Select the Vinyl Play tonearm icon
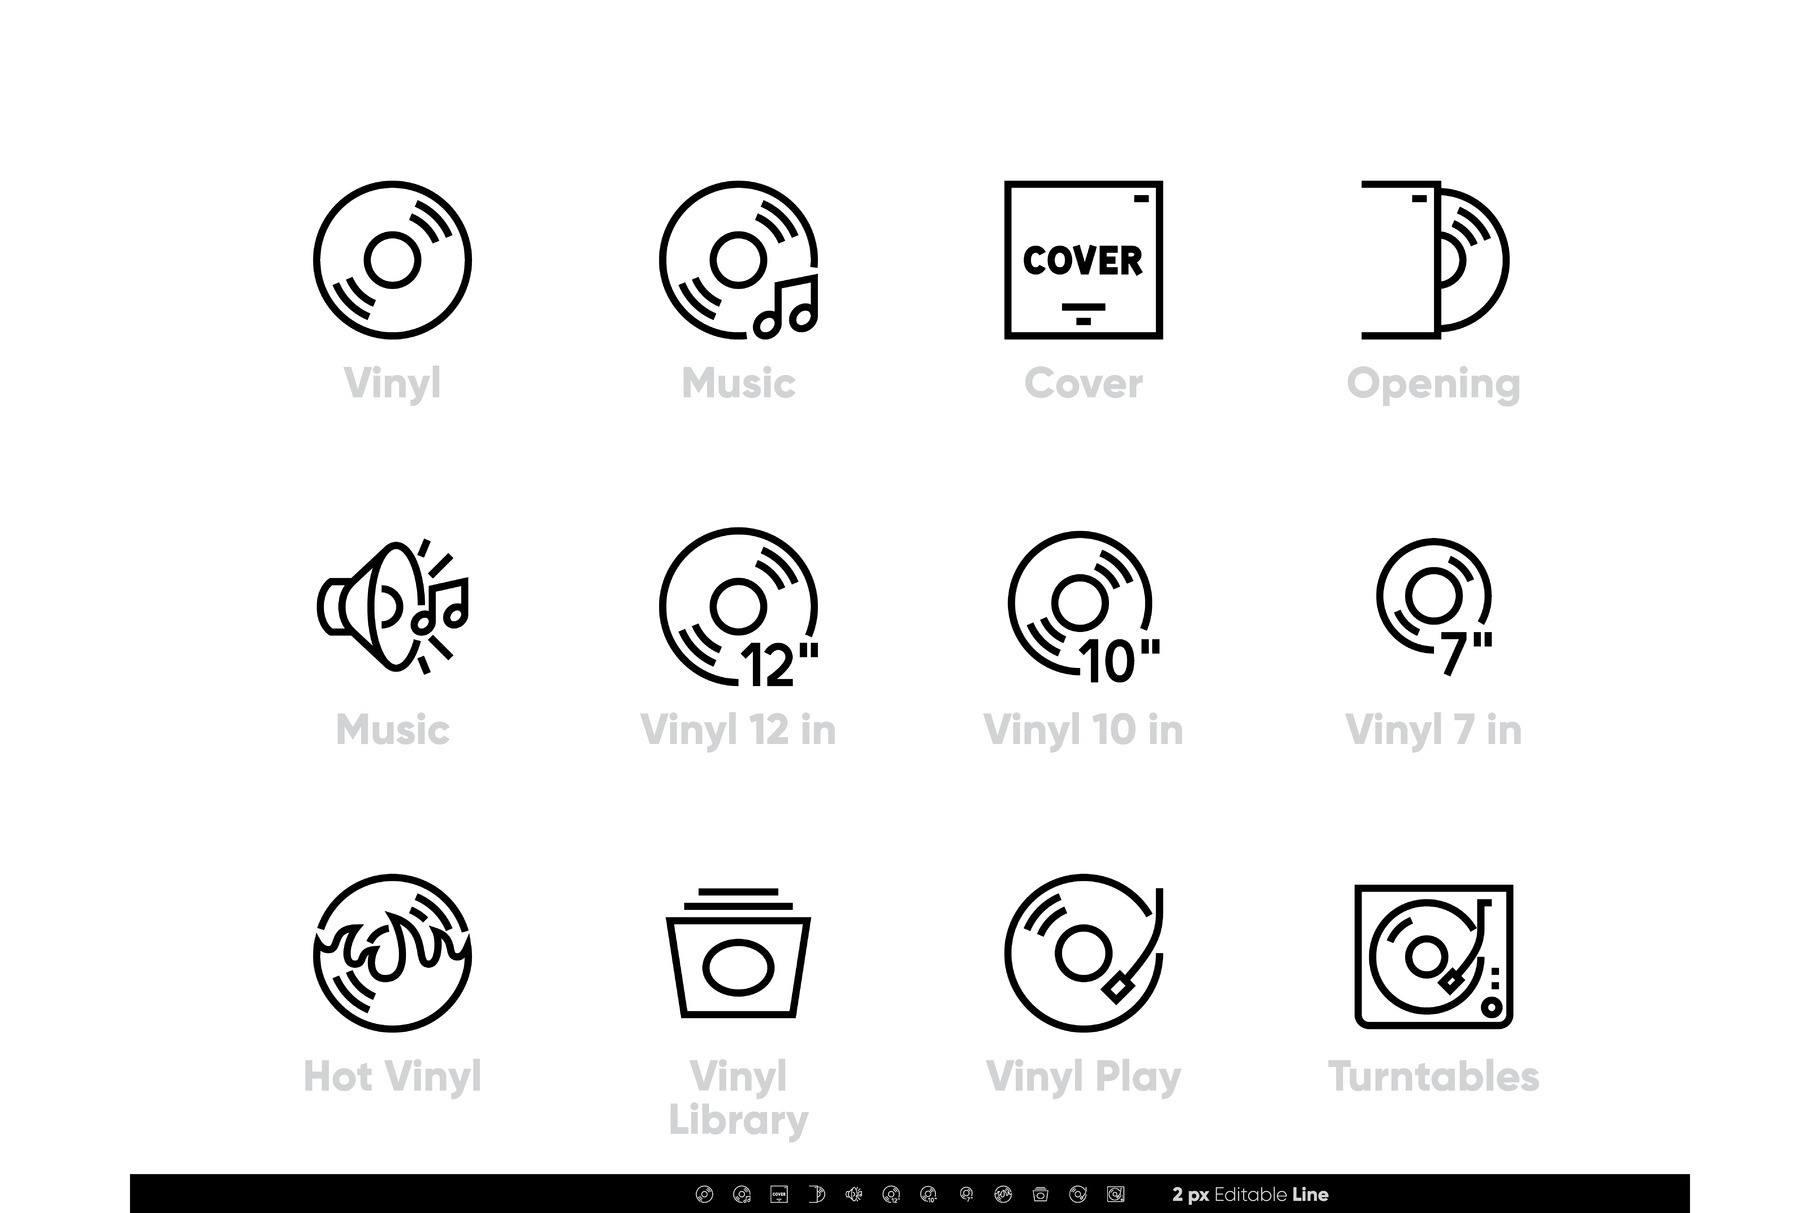 pyautogui.click(x=1083, y=953)
